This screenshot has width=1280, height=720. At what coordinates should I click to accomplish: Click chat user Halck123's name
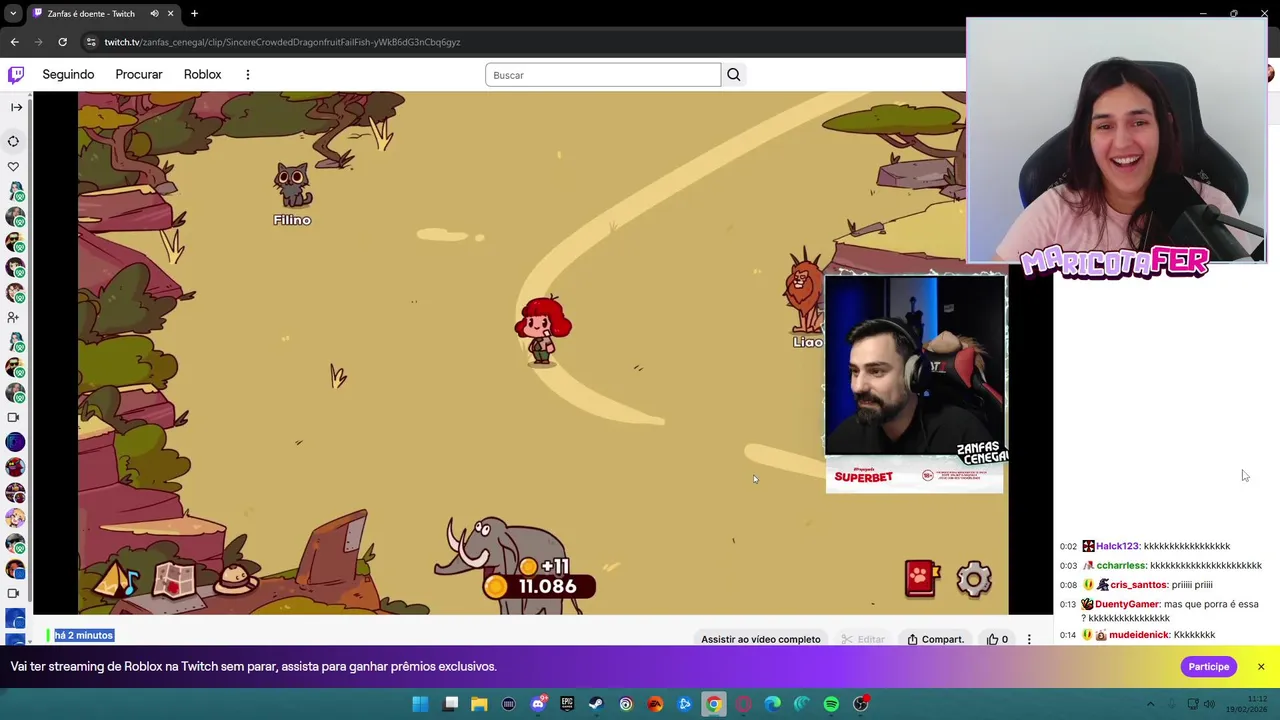click(1117, 546)
